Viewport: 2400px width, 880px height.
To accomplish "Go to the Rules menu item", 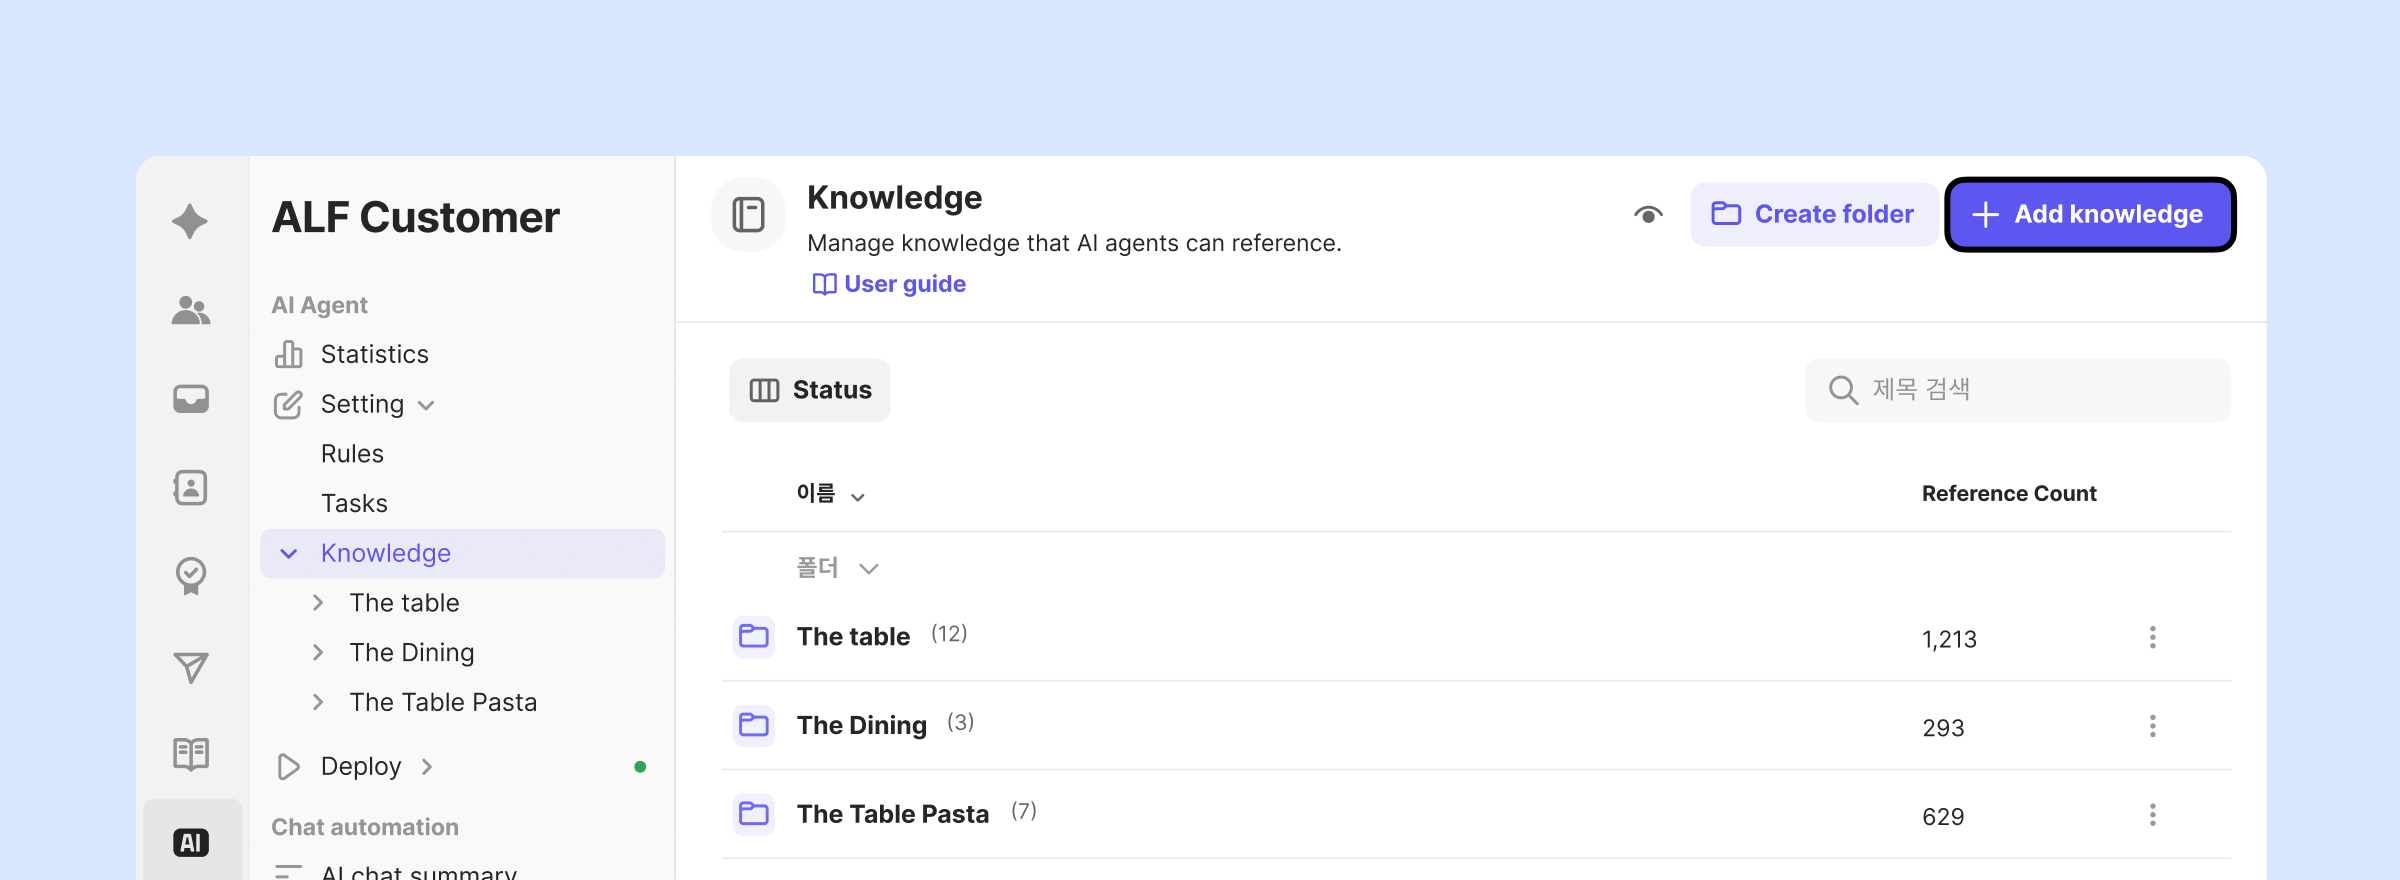I will coord(352,454).
